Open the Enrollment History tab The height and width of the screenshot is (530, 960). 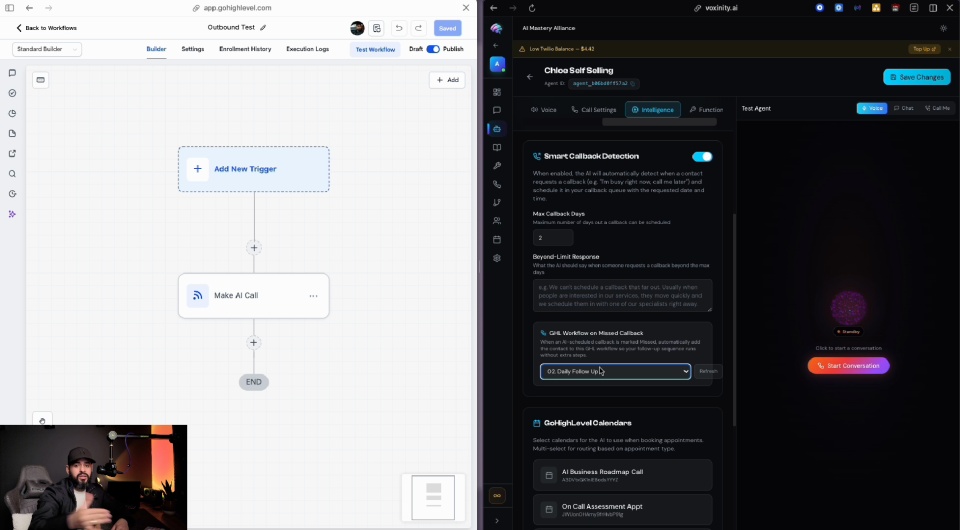(245, 49)
